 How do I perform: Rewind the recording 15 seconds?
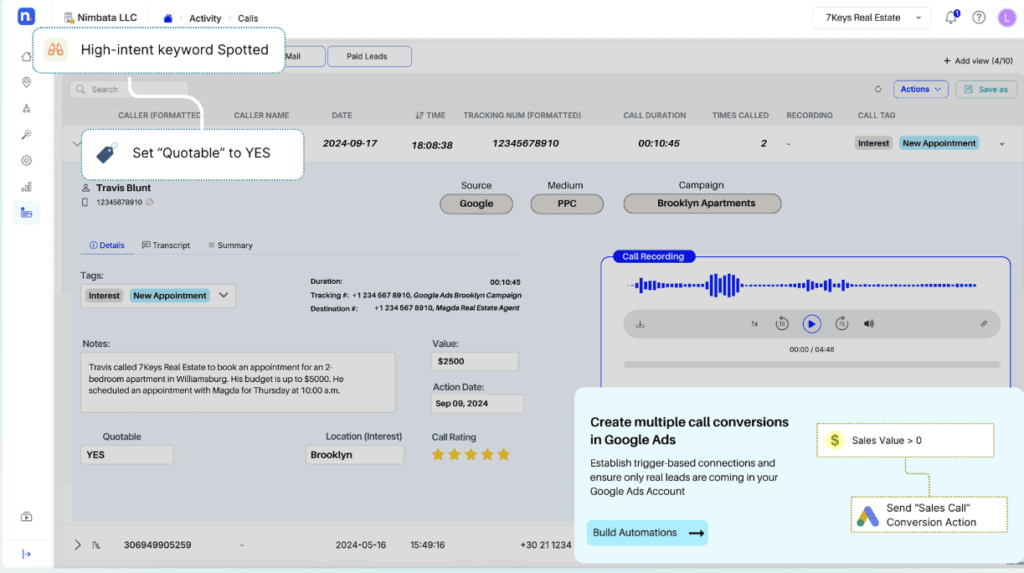tap(782, 324)
